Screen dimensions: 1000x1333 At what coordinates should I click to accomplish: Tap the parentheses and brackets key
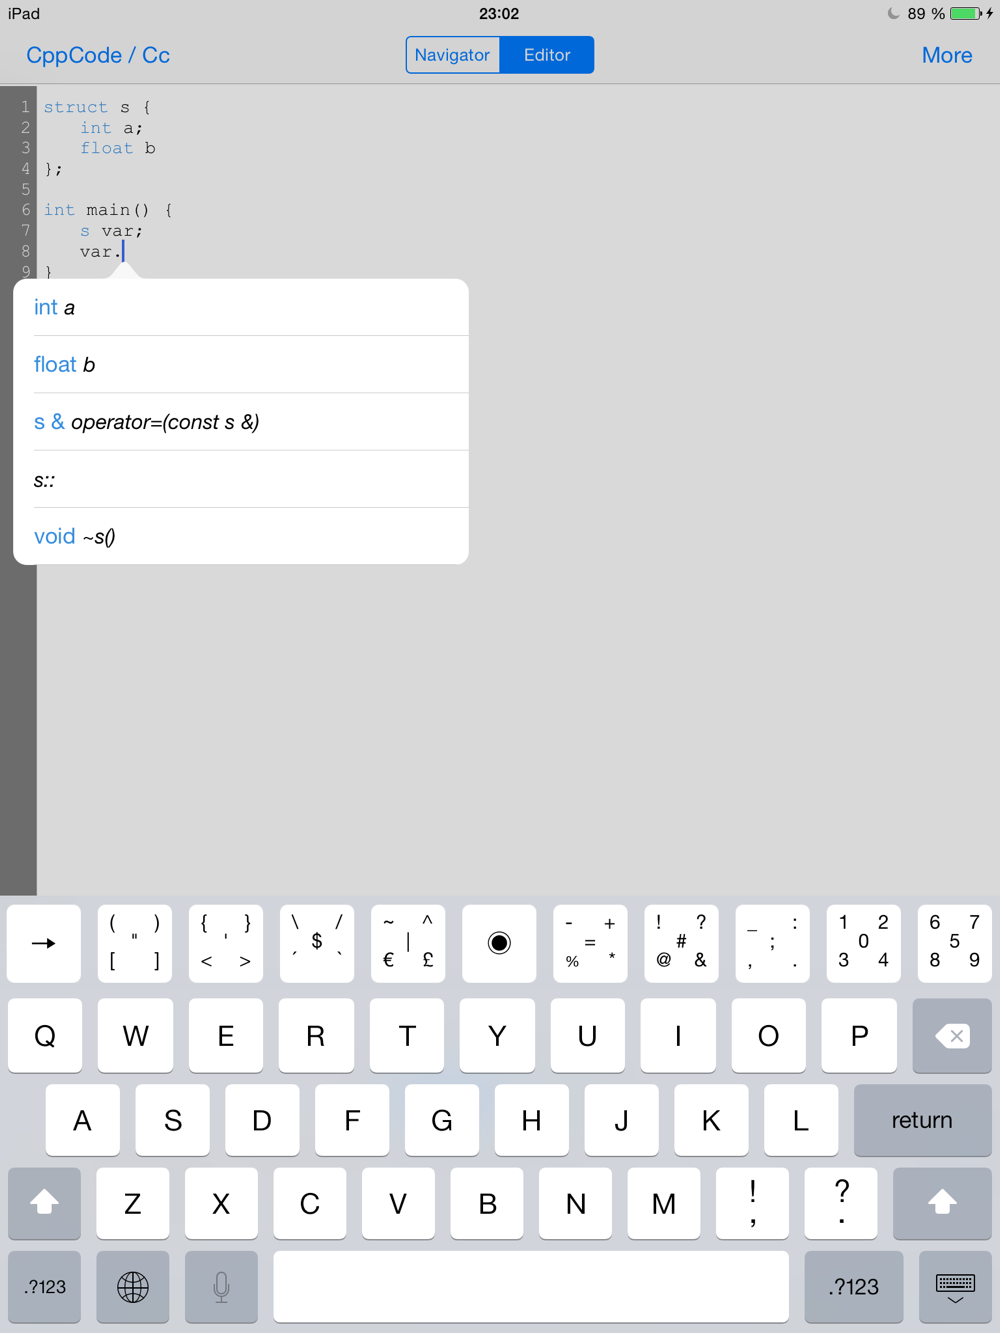pos(135,943)
